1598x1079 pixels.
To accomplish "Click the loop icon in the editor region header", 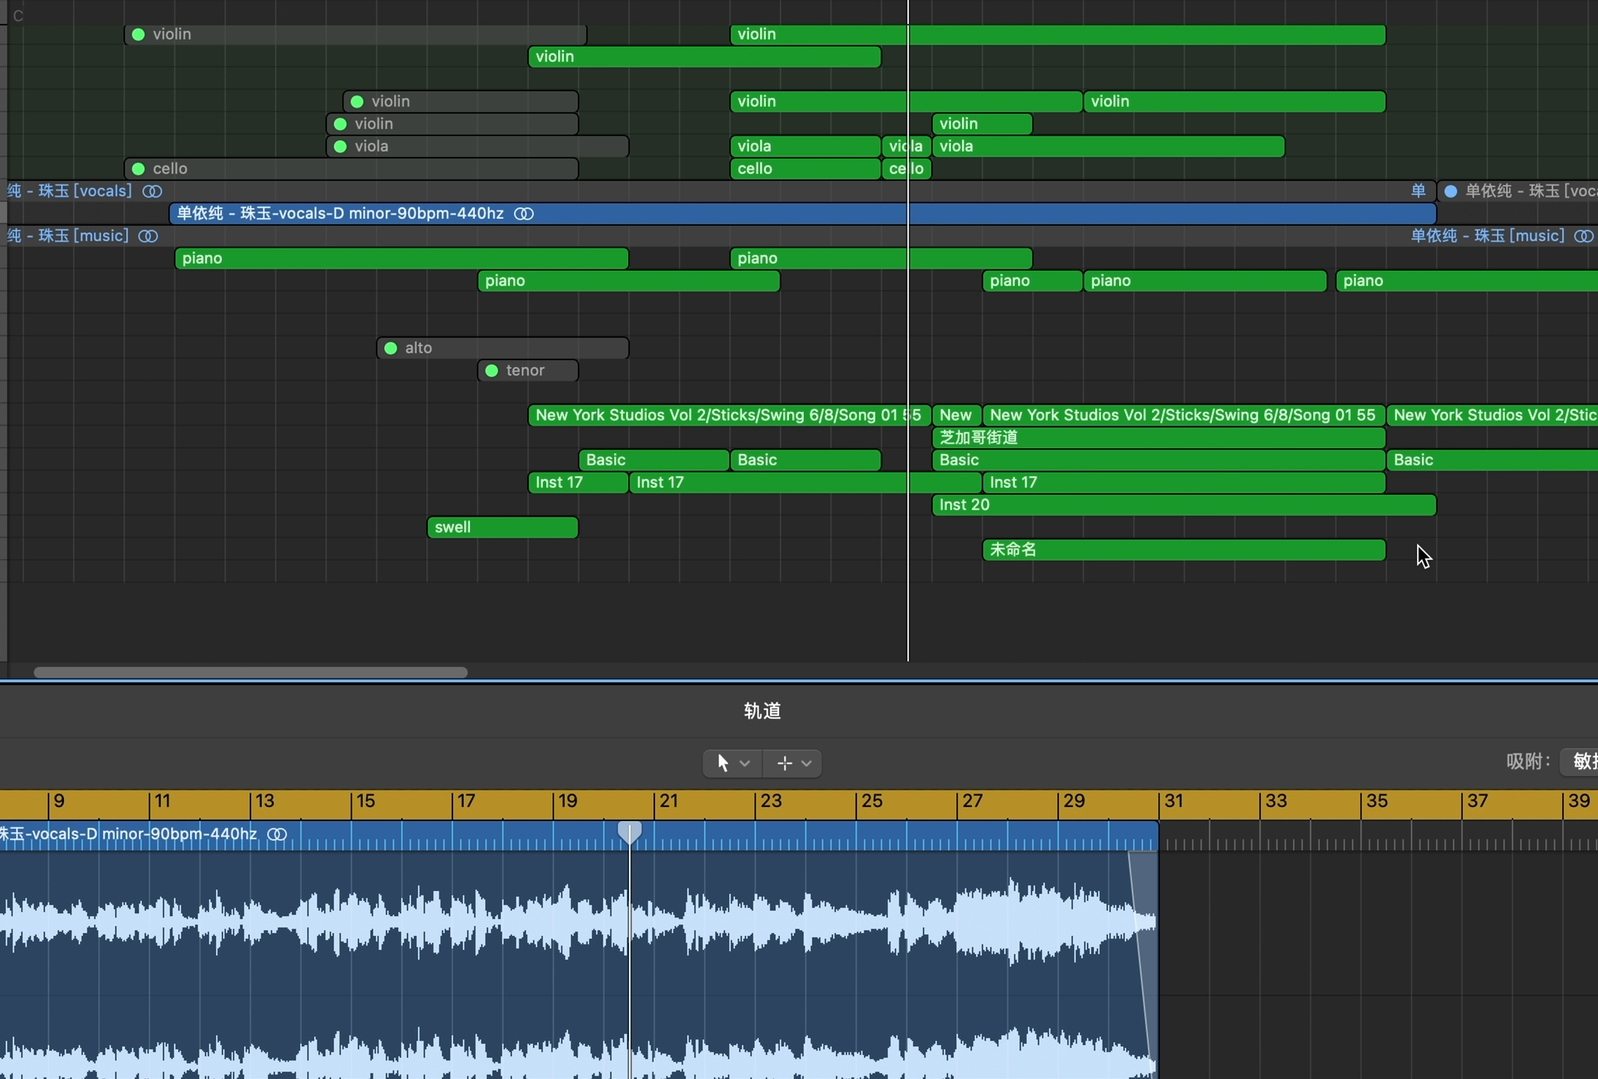I will [277, 834].
